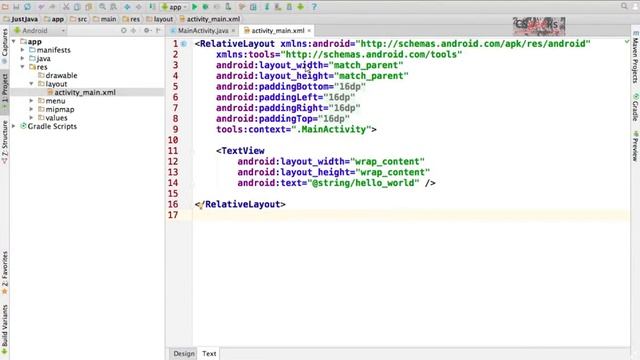Image resolution: width=640 pixels, height=360 pixels.
Task: Select the activity_main.xml editor tab
Action: 278,31
